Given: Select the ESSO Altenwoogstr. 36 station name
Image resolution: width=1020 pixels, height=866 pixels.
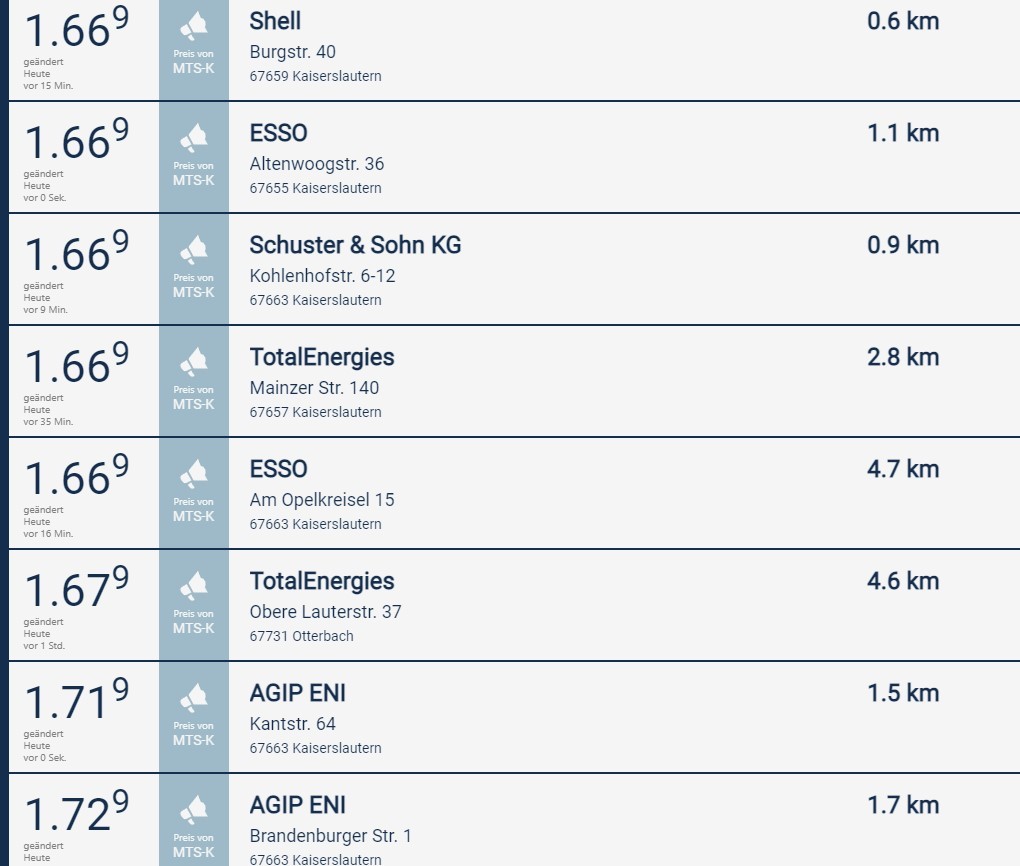Looking at the screenshot, I should [x=278, y=133].
